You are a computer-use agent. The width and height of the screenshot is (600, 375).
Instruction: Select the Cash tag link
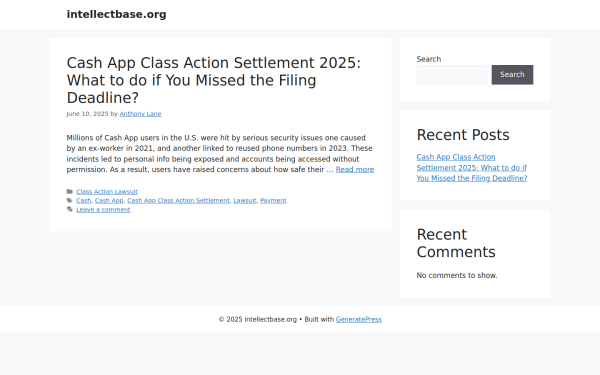click(x=83, y=201)
